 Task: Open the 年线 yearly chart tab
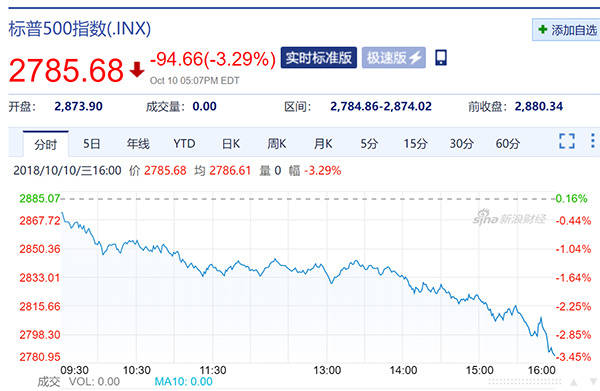pos(138,144)
